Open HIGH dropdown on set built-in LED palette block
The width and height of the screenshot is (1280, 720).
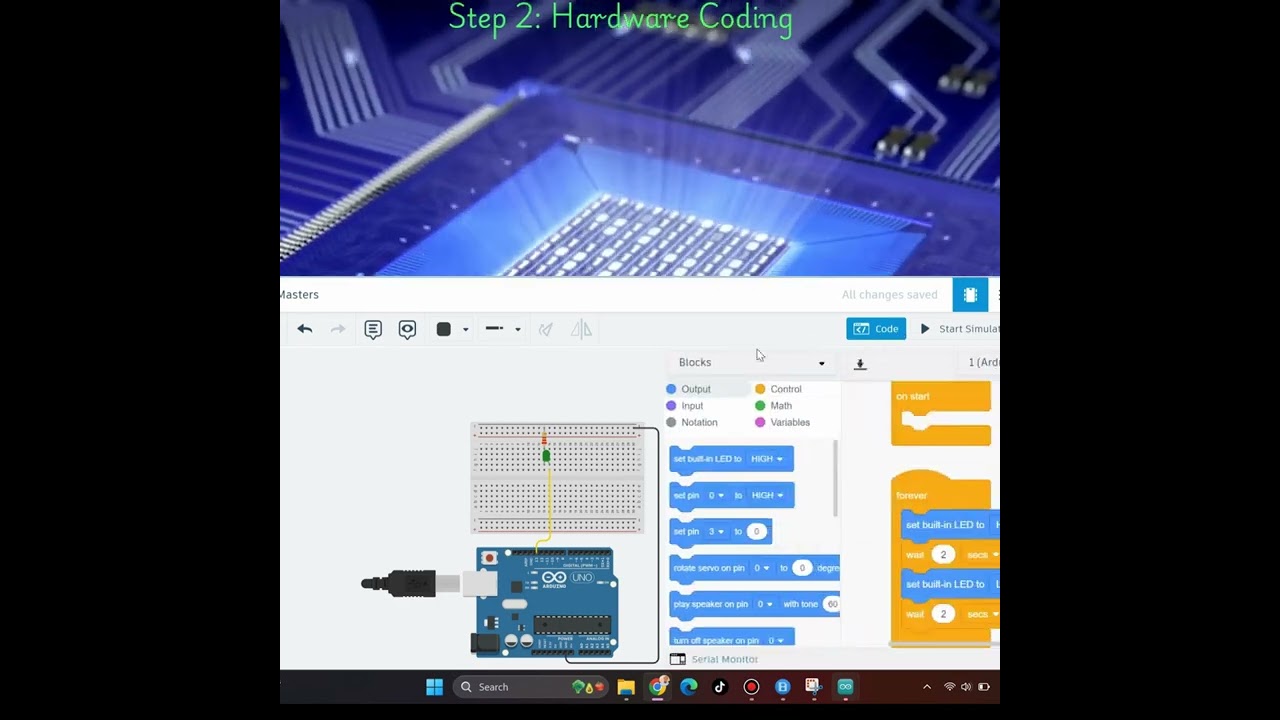click(767, 459)
